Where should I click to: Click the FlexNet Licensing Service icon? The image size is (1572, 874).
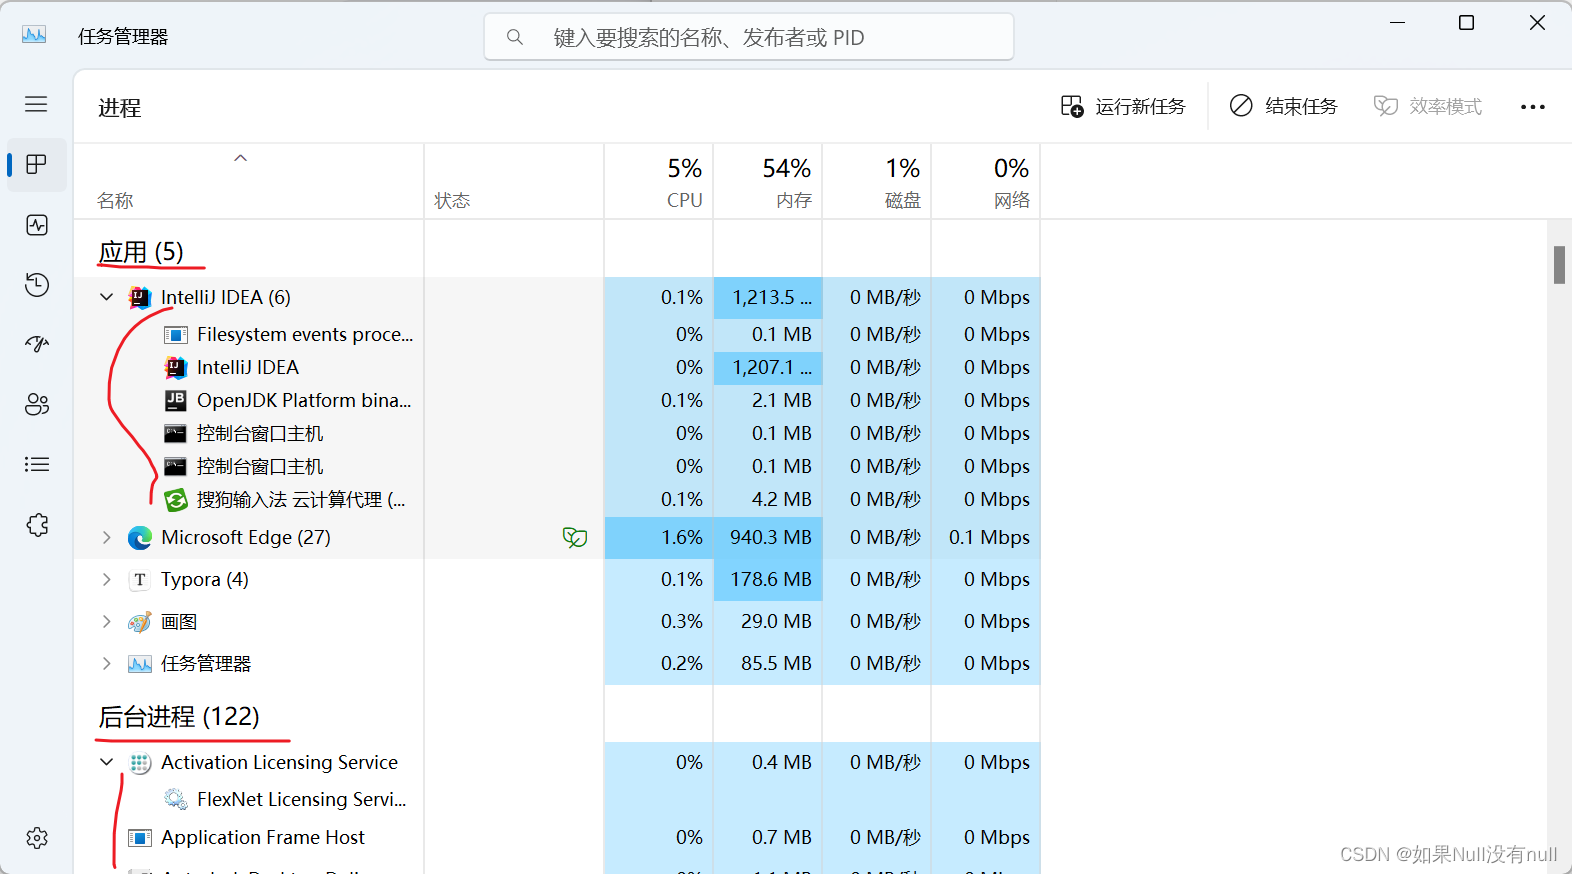[176, 799]
